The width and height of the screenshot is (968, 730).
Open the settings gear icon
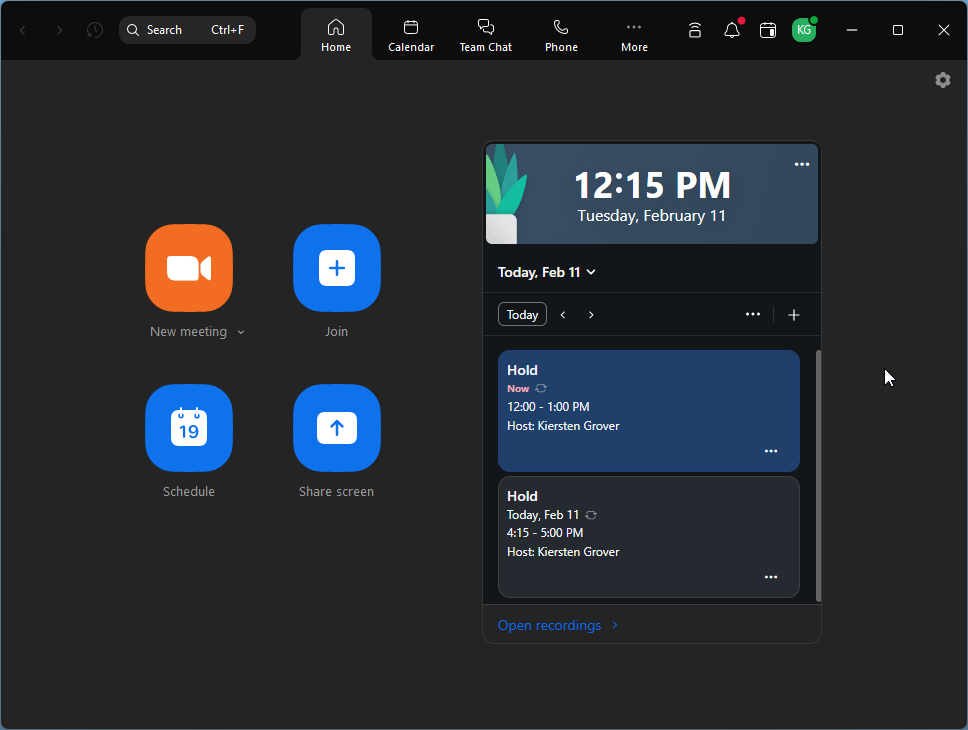click(942, 80)
